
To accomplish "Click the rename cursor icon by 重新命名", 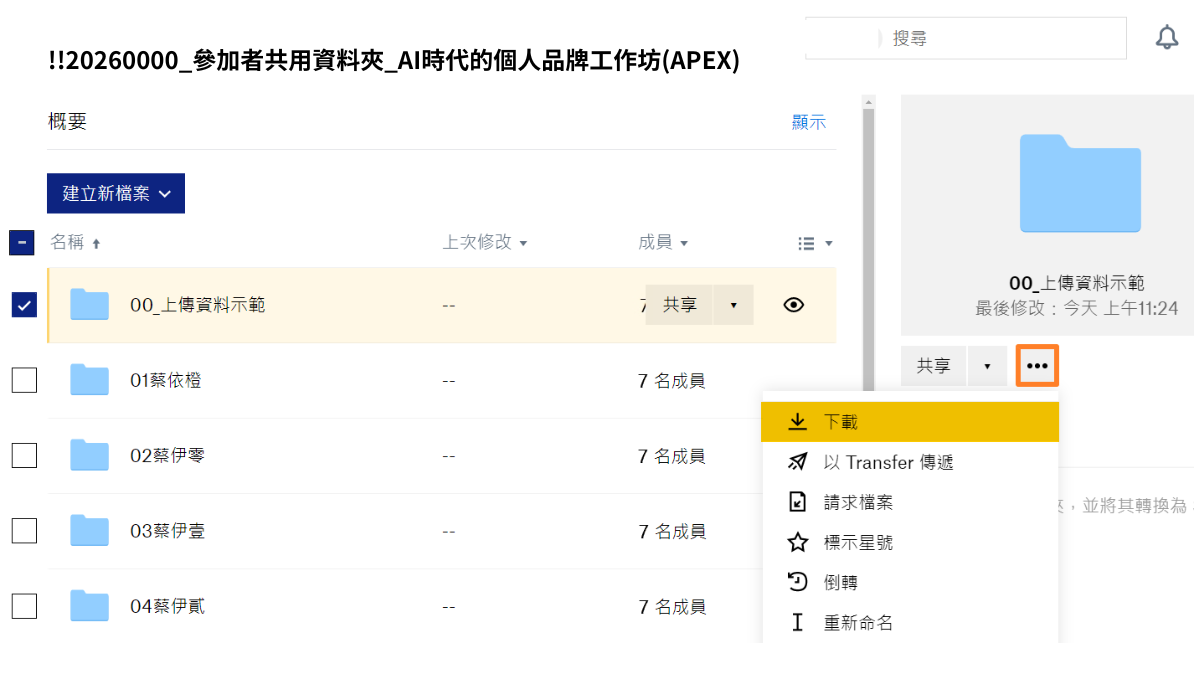I will [797, 623].
